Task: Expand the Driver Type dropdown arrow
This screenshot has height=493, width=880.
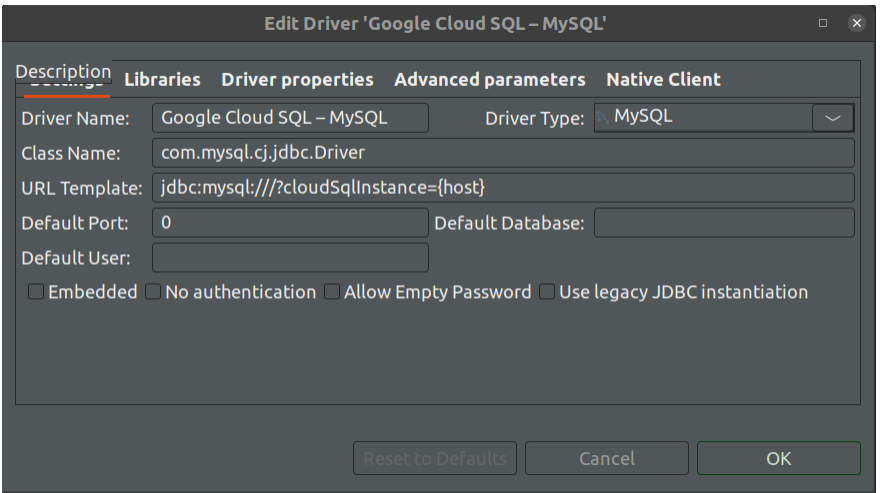Action: (833, 118)
